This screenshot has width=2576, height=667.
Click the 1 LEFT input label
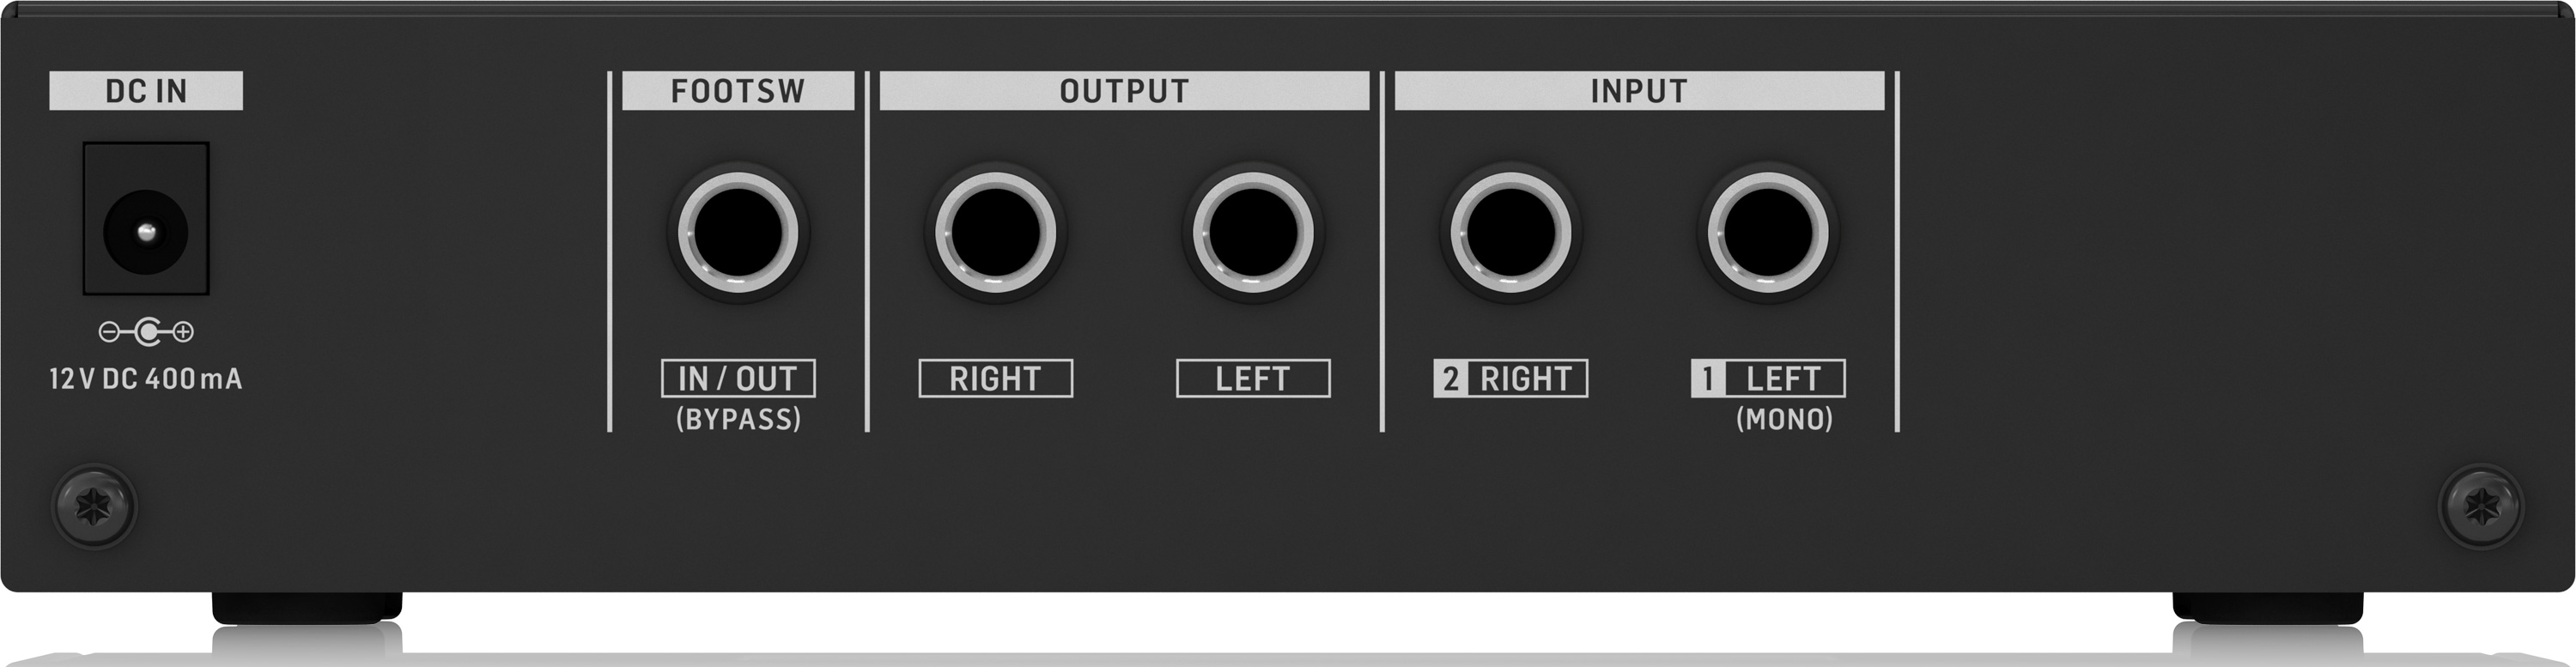click(x=1767, y=379)
